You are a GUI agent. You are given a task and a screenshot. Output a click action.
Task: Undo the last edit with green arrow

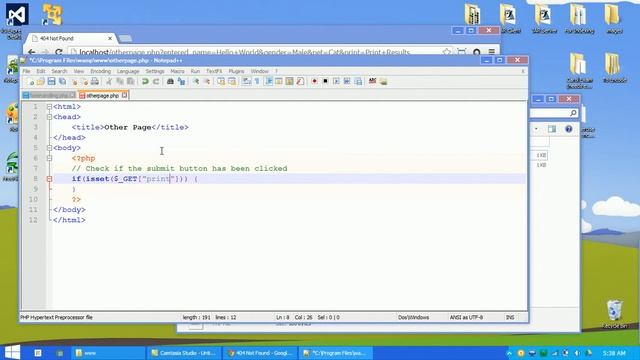click(x=145, y=82)
